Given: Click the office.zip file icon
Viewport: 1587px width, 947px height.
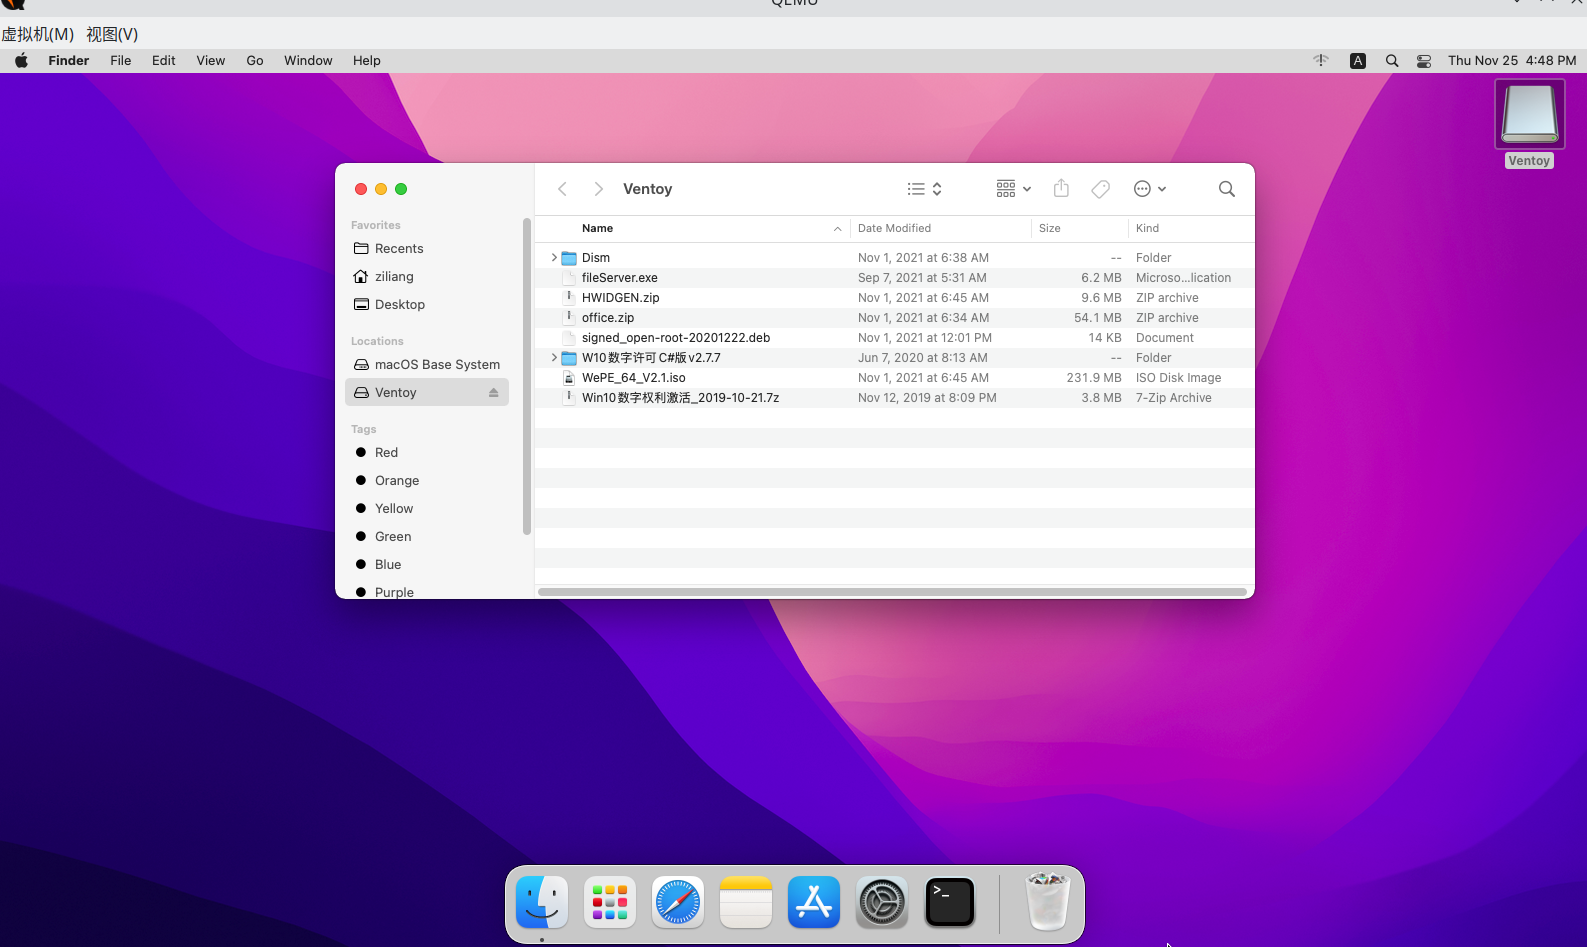Looking at the screenshot, I should coord(569,318).
